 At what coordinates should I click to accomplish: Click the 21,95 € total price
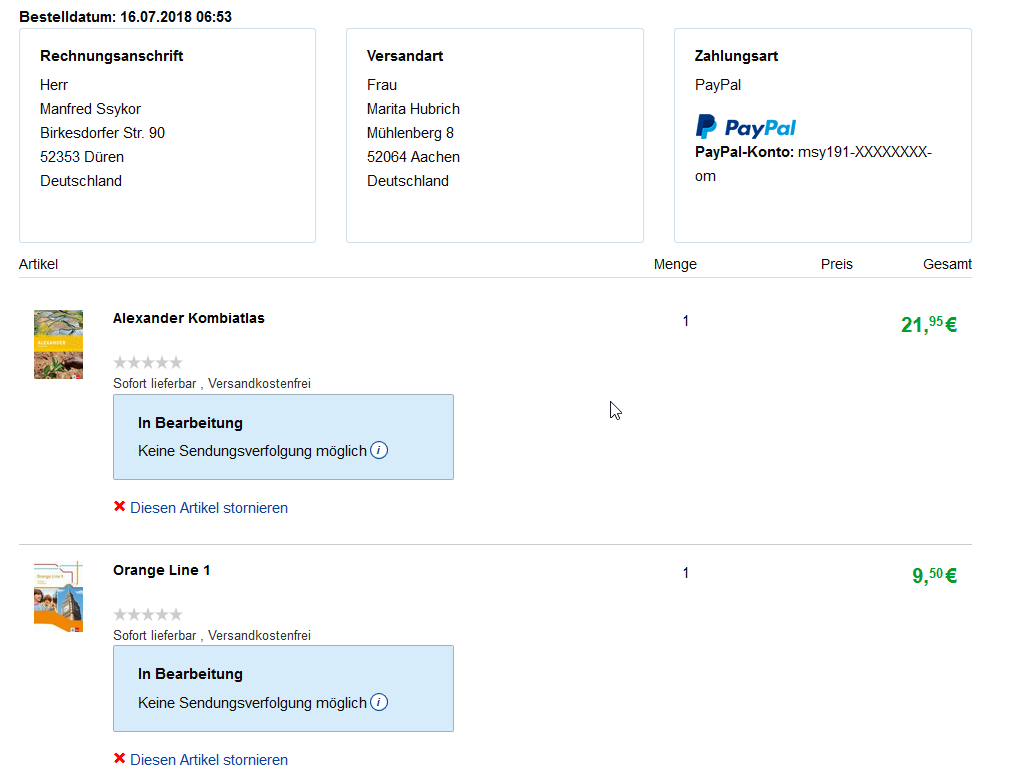click(929, 324)
